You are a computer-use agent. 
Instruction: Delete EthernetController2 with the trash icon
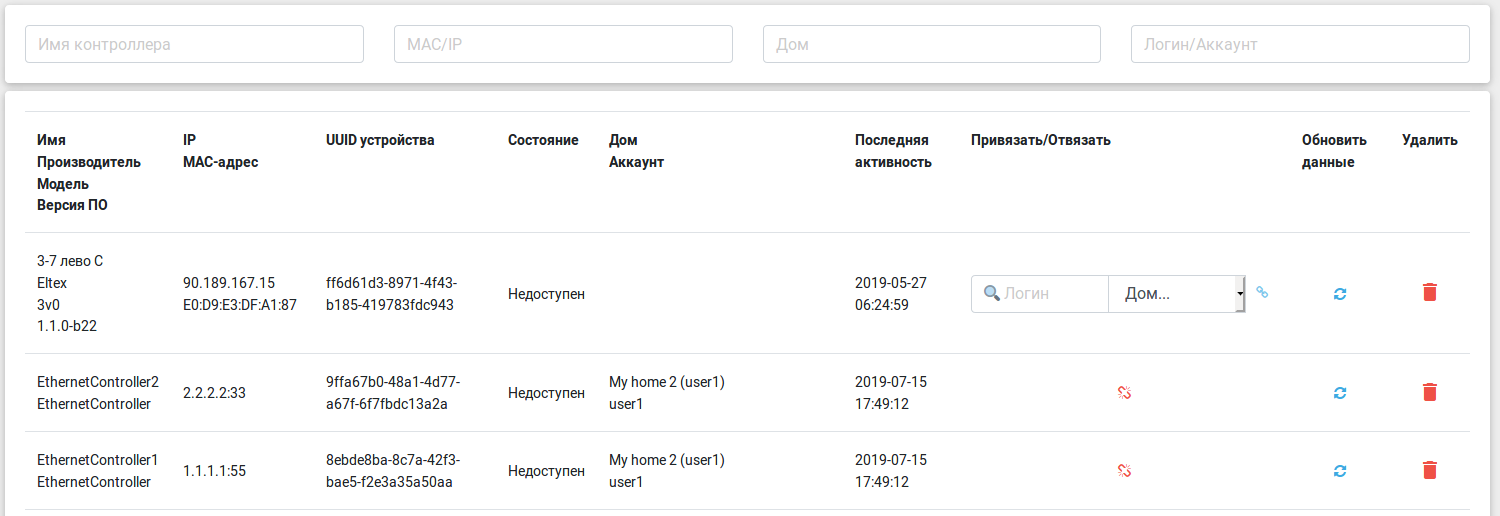click(x=1430, y=392)
